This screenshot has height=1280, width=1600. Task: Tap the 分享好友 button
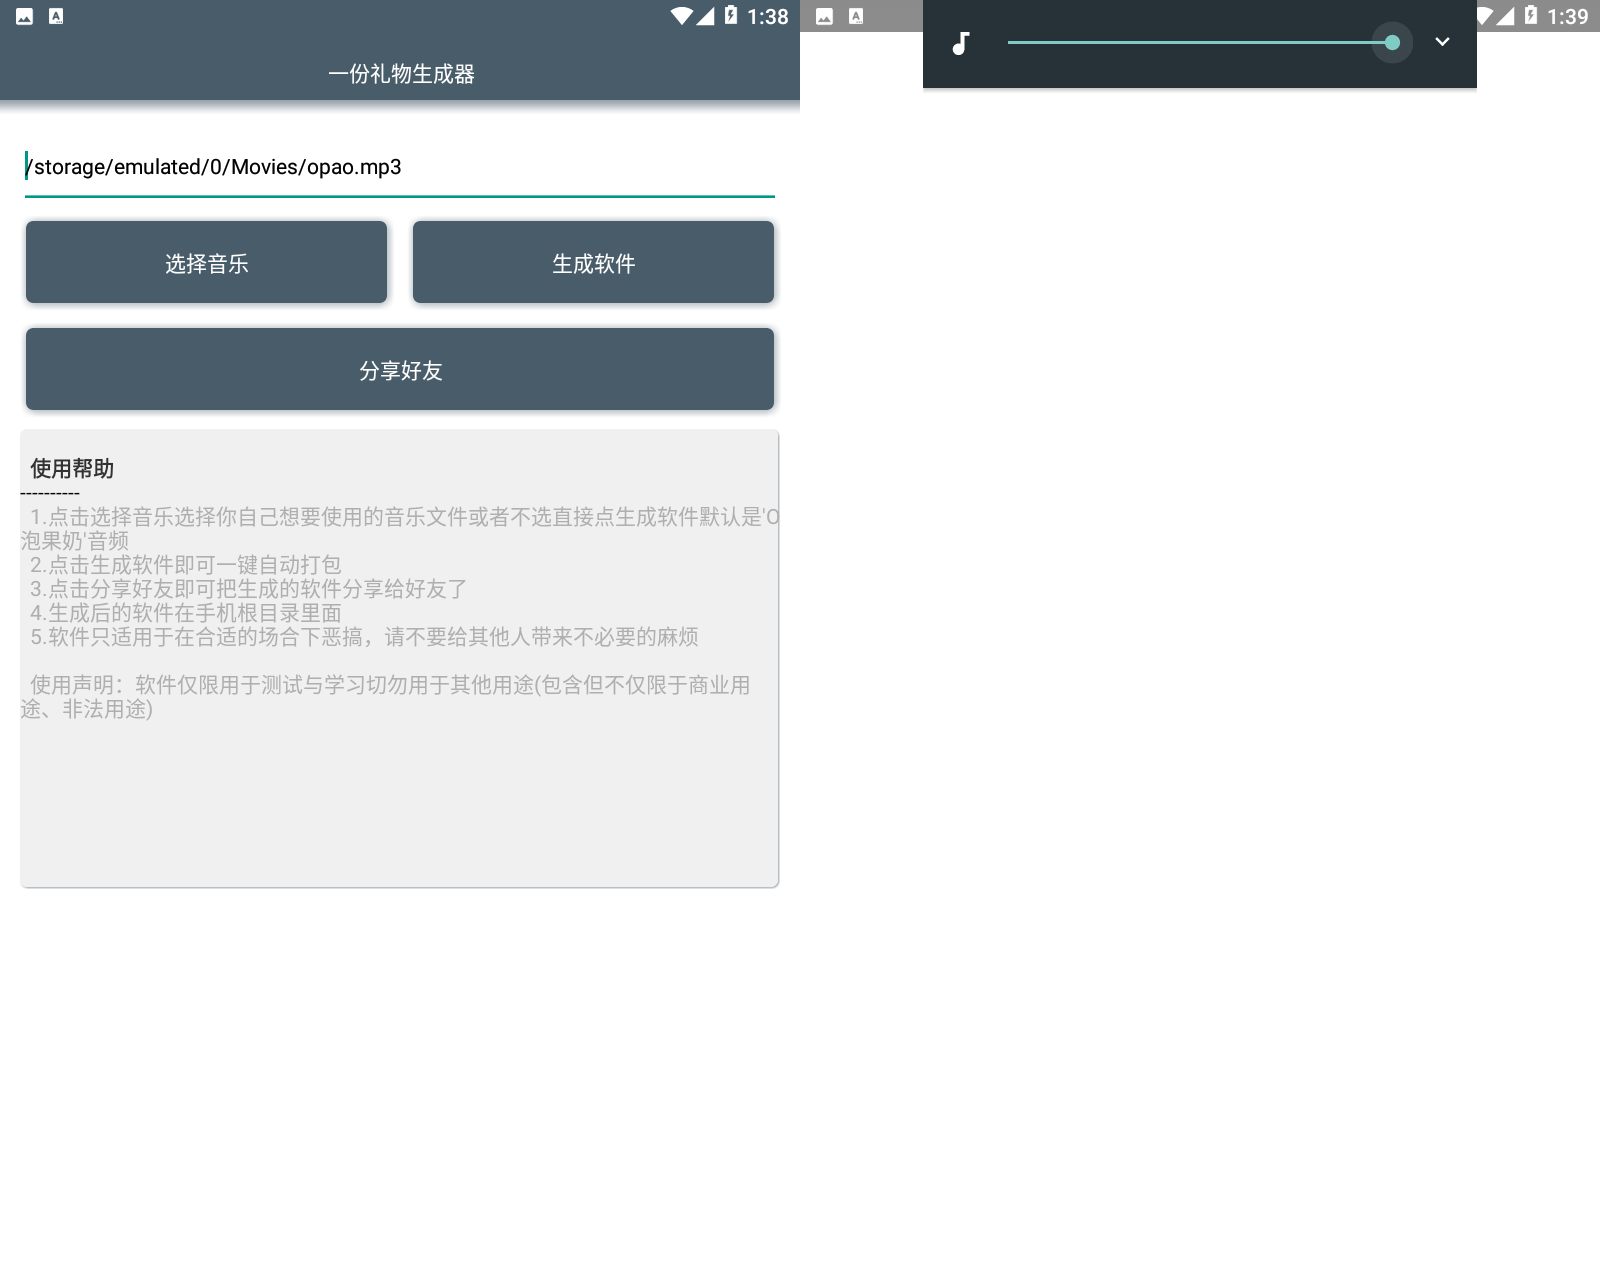pyautogui.click(x=400, y=370)
